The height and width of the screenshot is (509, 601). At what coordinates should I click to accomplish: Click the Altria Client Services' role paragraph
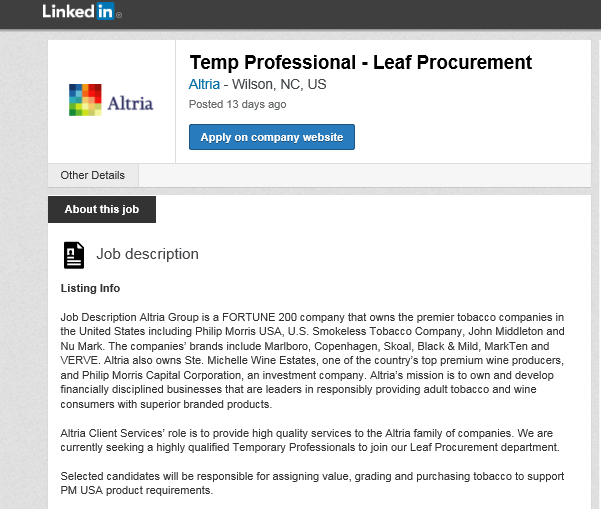(x=310, y=440)
